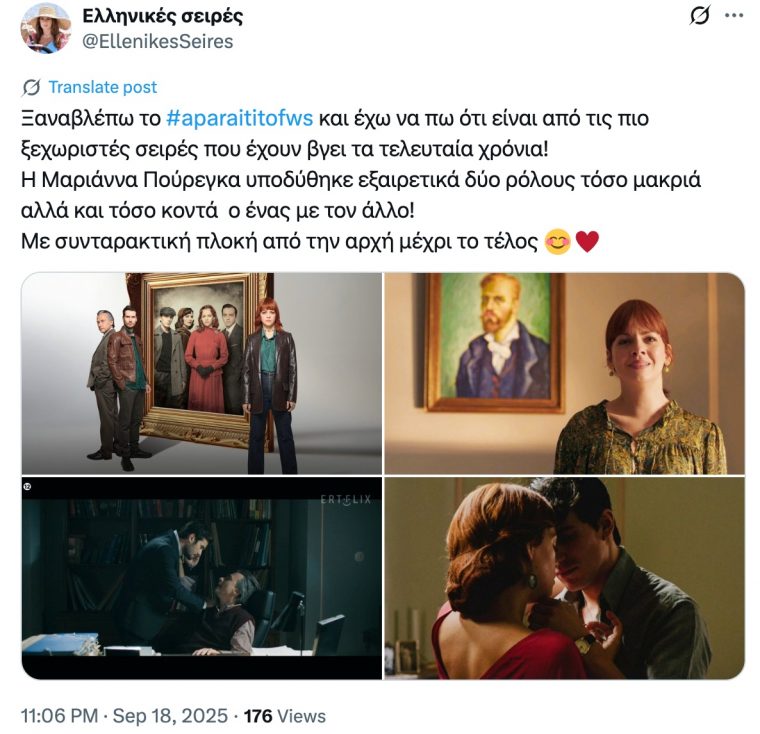Open the image of woman beside Van Gogh portrait
The width and height of the screenshot is (760, 734).
(564, 373)
